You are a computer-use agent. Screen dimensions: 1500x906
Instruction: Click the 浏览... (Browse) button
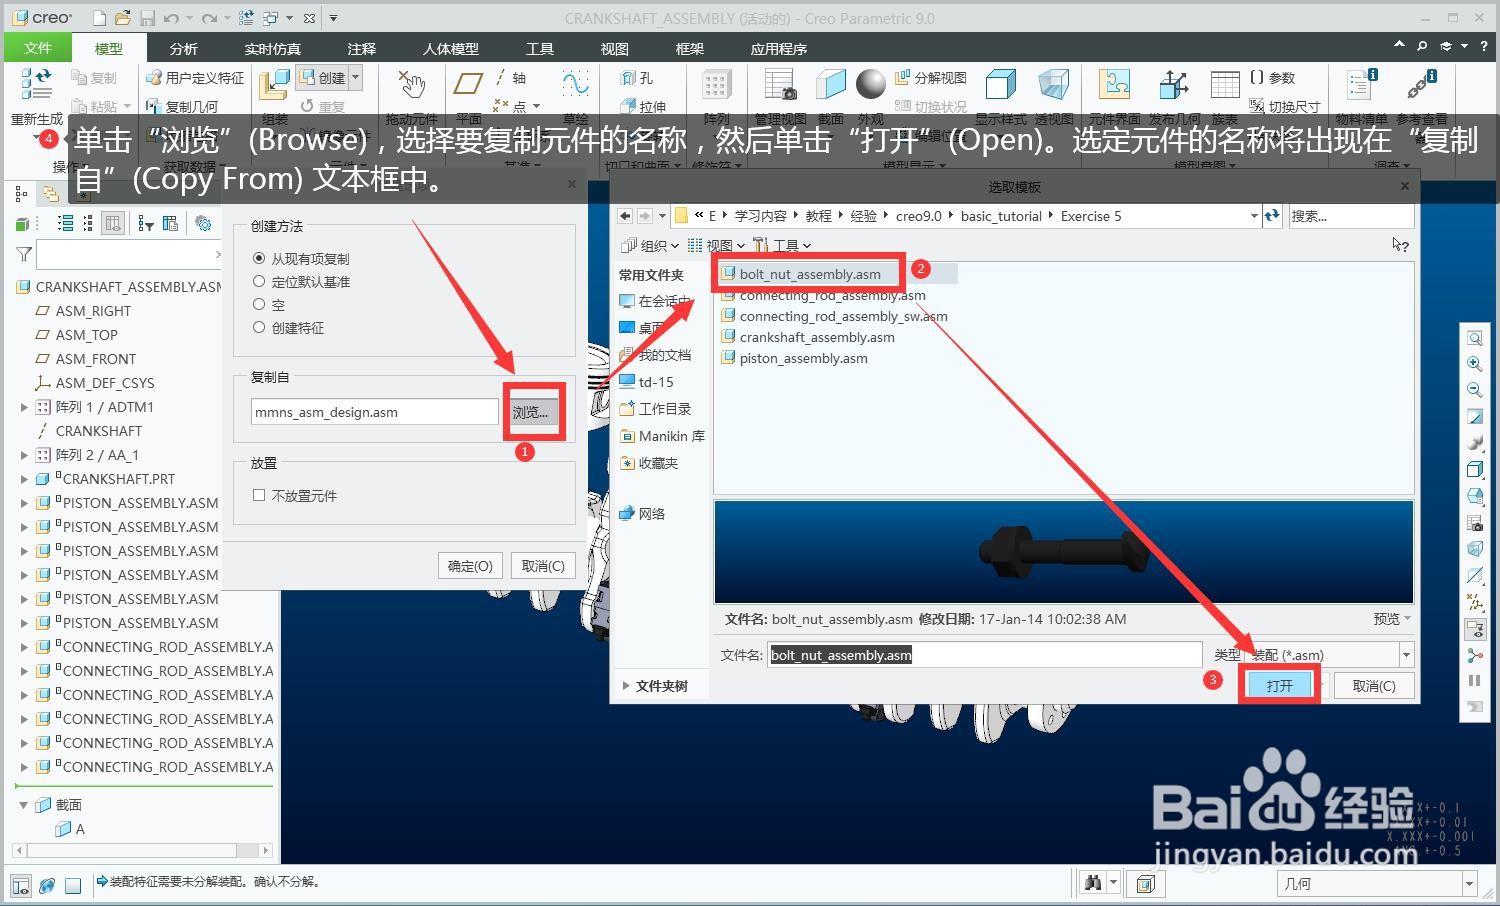(530, 412)
